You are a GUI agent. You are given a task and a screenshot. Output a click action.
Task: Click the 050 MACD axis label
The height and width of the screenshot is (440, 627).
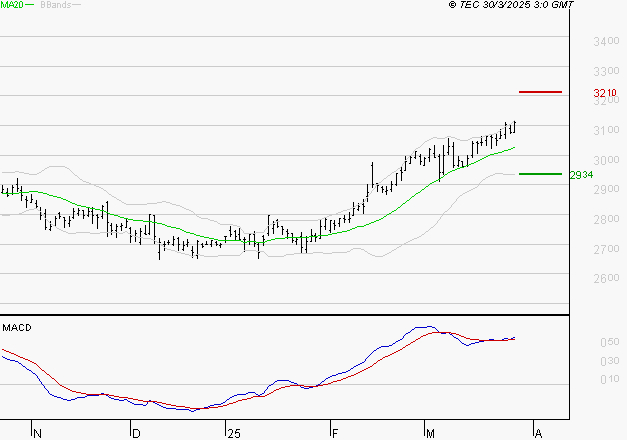[610, 342]
